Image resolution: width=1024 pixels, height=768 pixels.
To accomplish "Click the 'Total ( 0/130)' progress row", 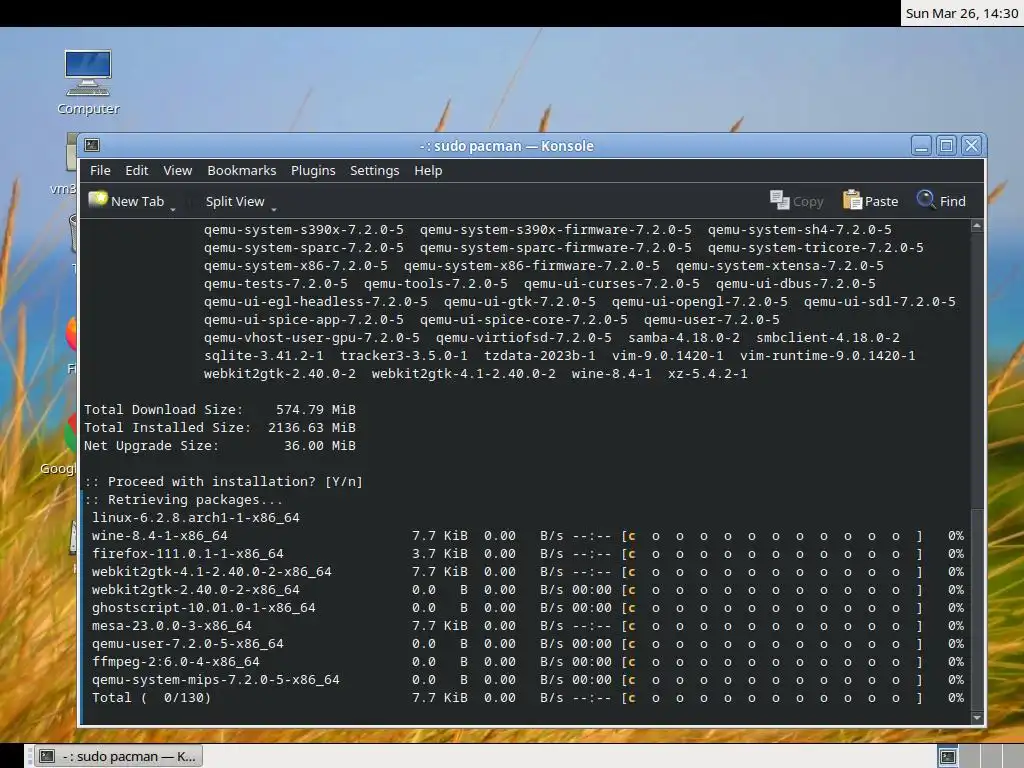I will (528, 697).
